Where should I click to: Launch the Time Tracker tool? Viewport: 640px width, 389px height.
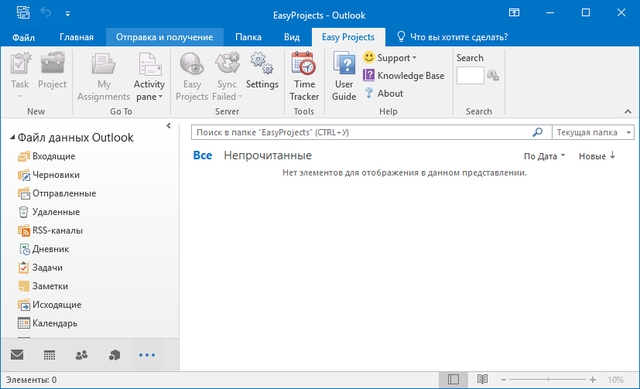tap(304, 77)
